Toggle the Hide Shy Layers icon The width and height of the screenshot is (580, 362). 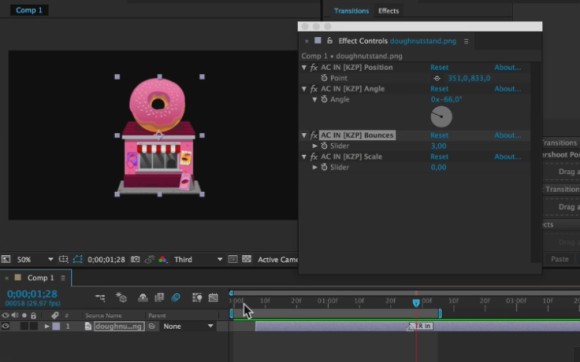click(x=143, y=298)
